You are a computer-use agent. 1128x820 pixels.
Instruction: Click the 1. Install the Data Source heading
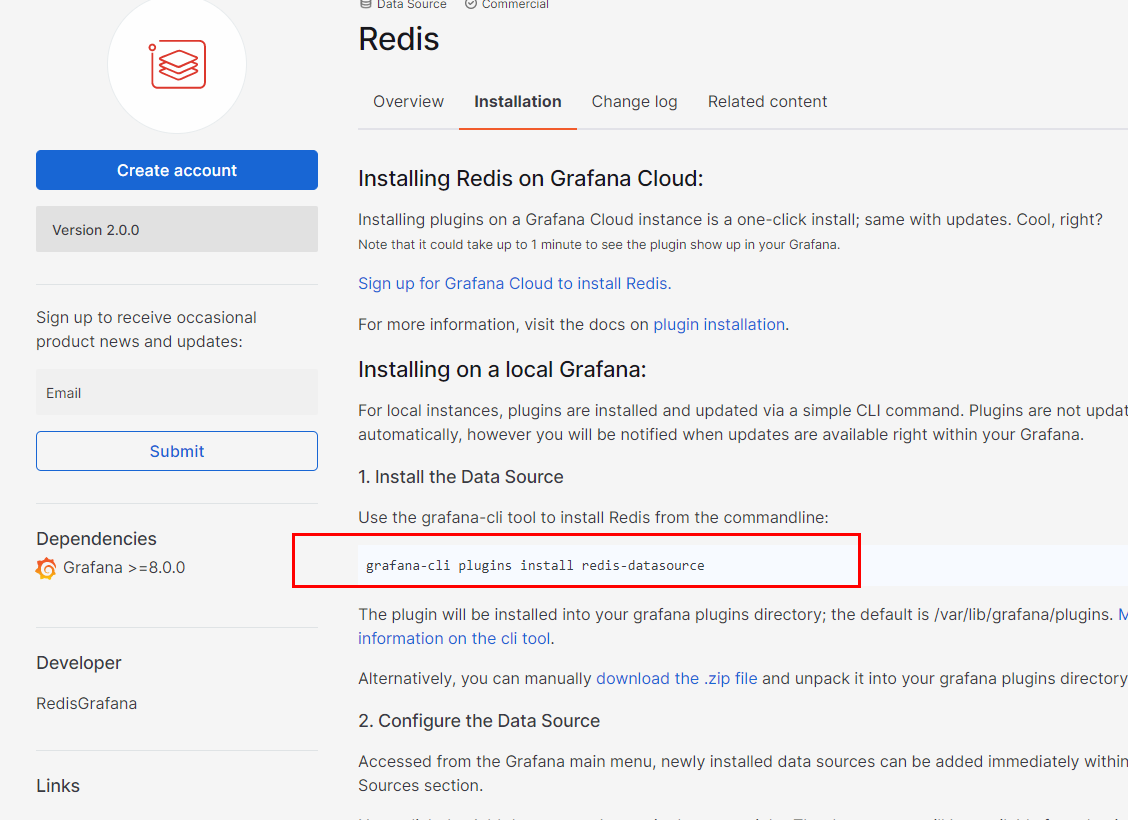[460, 477]
